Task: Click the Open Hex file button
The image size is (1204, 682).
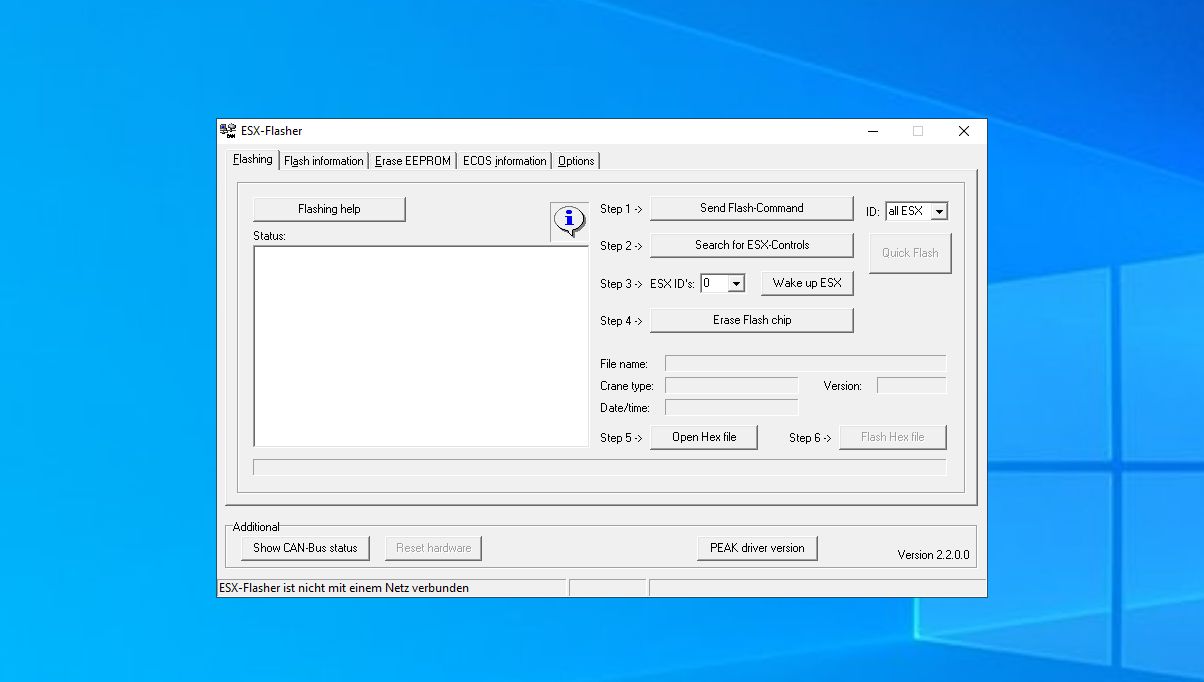Action: coord(704,437)
